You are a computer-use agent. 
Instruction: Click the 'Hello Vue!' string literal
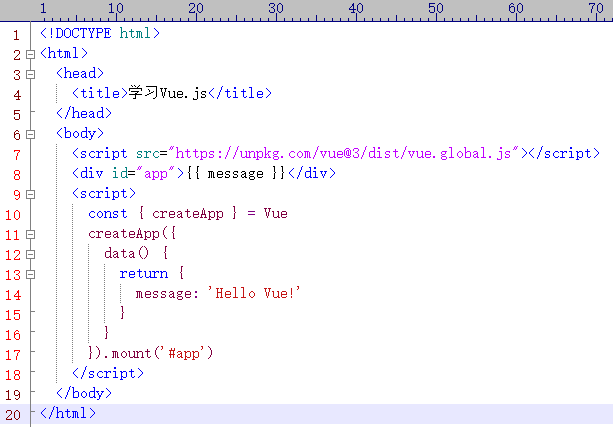(254, 293)
